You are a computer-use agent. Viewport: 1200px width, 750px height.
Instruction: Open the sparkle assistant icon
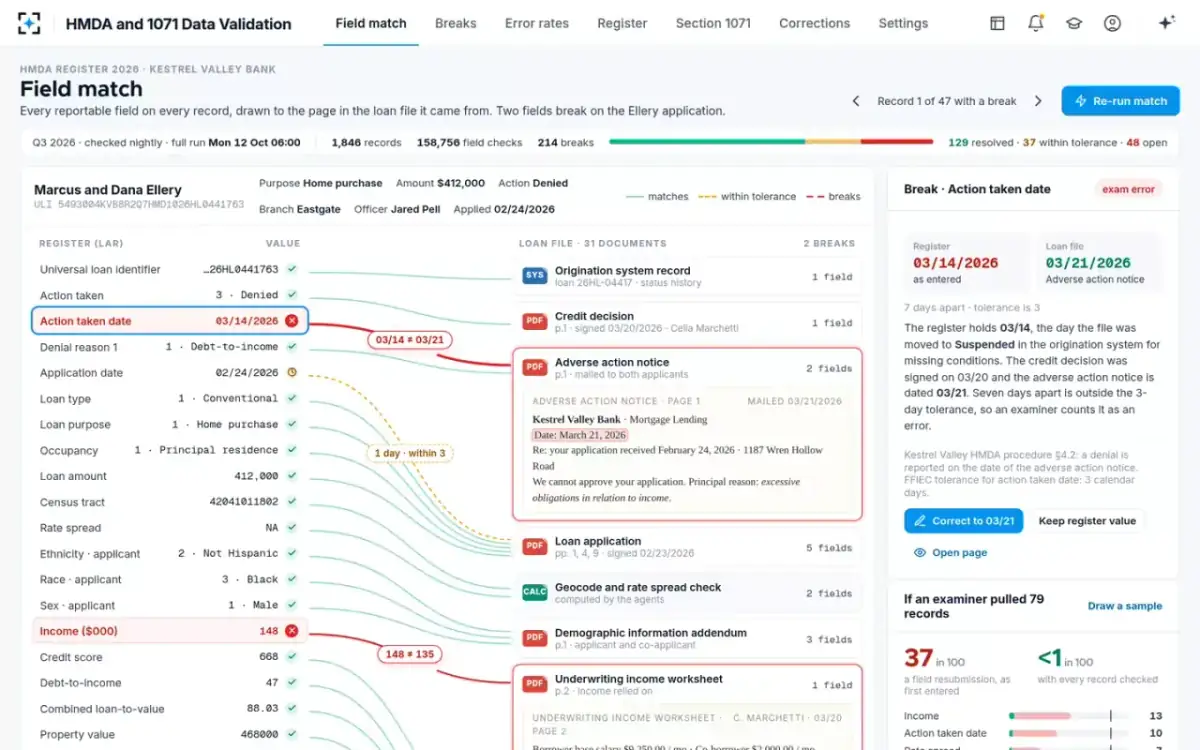pos(1166,23)
